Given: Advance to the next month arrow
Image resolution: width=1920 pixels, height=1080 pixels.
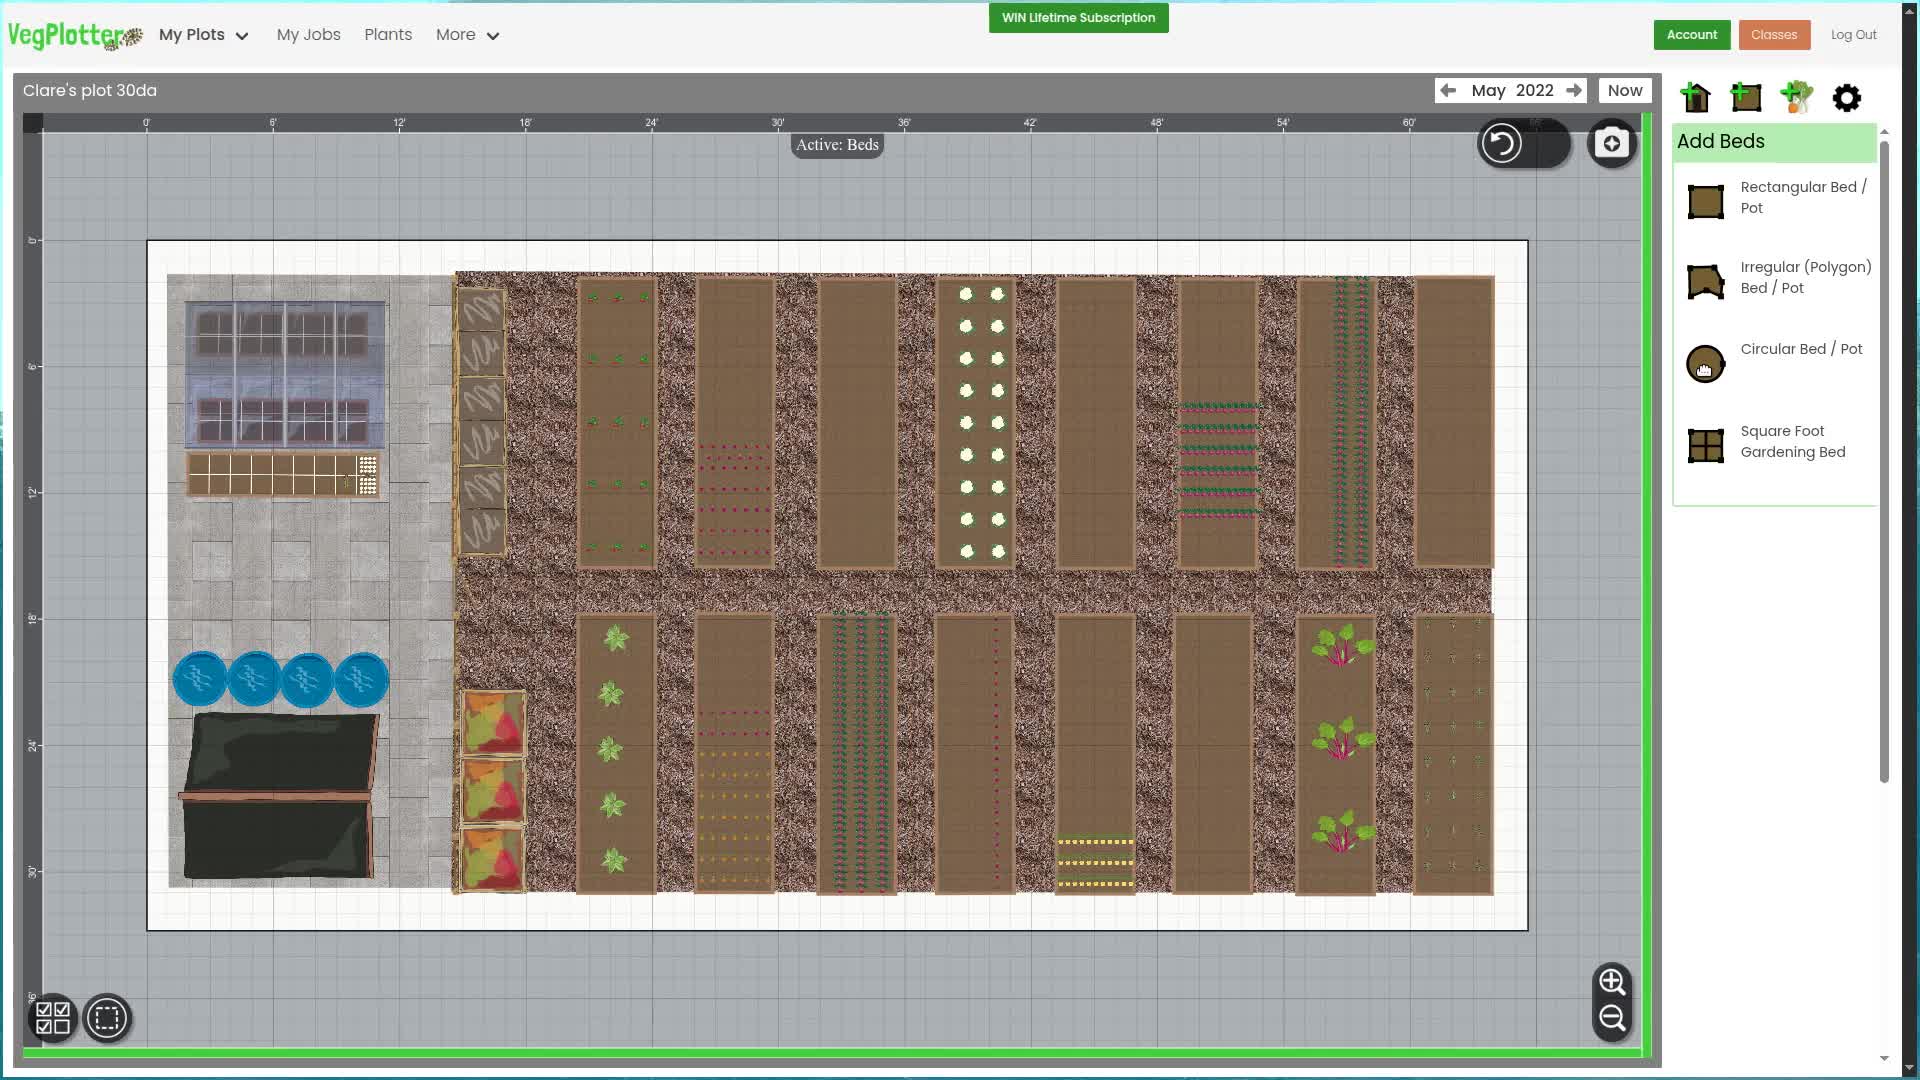Looking at the screenshot, I should click(1573, 90).
